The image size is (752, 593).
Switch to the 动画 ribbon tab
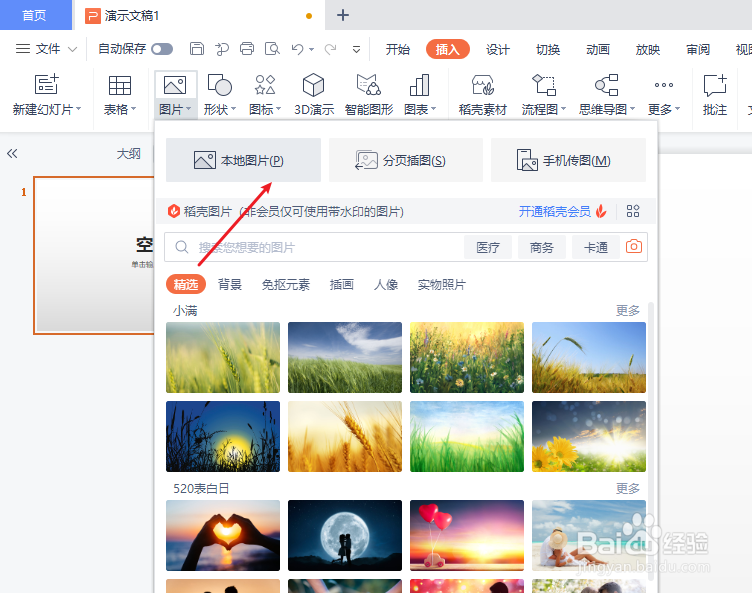click(x=598, y=49)
